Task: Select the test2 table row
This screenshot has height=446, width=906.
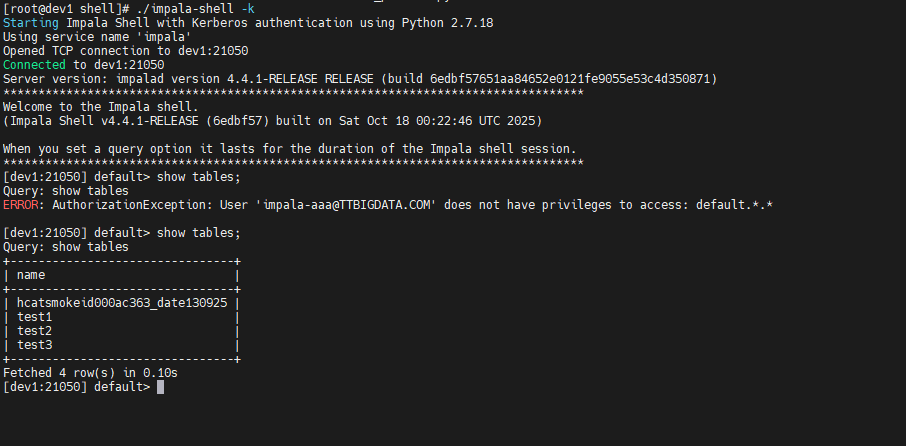Action: click(34, 331)
